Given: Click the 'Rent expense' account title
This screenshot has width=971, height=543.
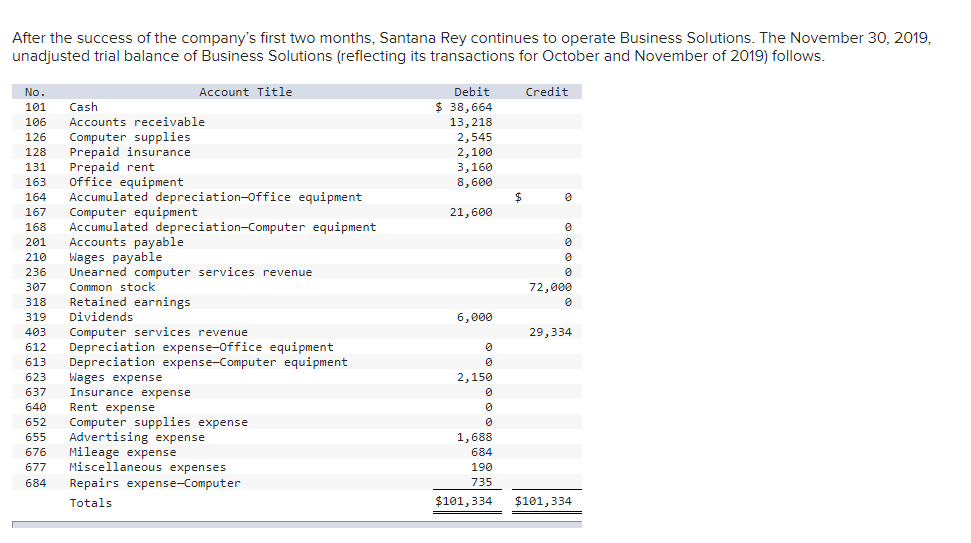Looking at the screenshot, I should pos(111,407).
